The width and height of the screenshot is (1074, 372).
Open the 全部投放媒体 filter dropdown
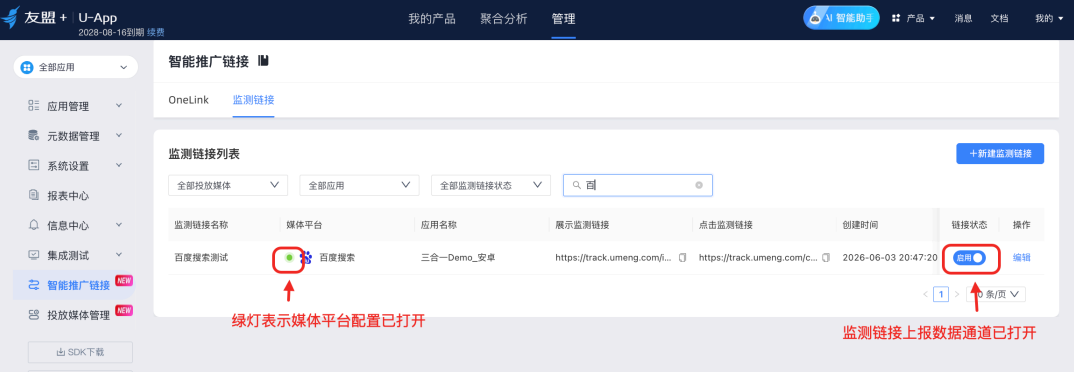(227, 185)
